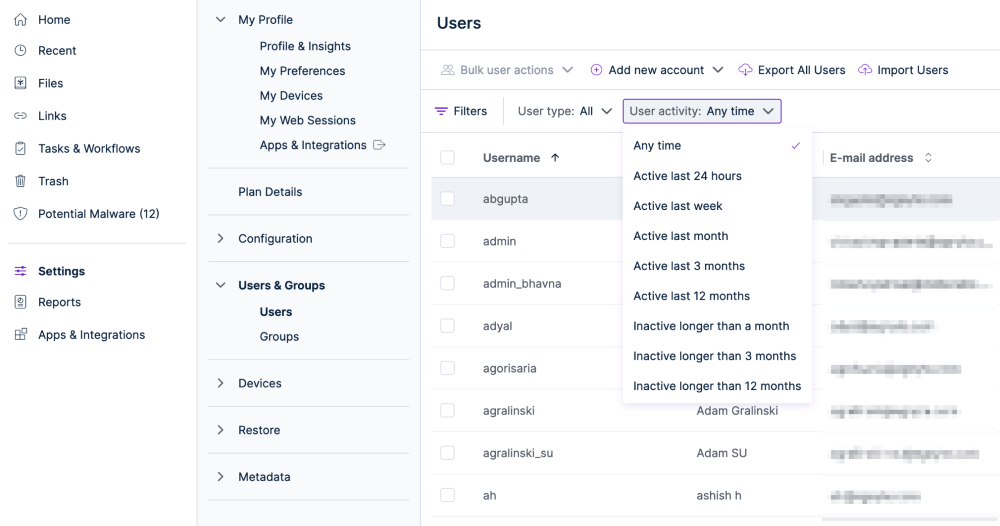
Task: Sort by the Username column header
Action: (x=511, y=158)
